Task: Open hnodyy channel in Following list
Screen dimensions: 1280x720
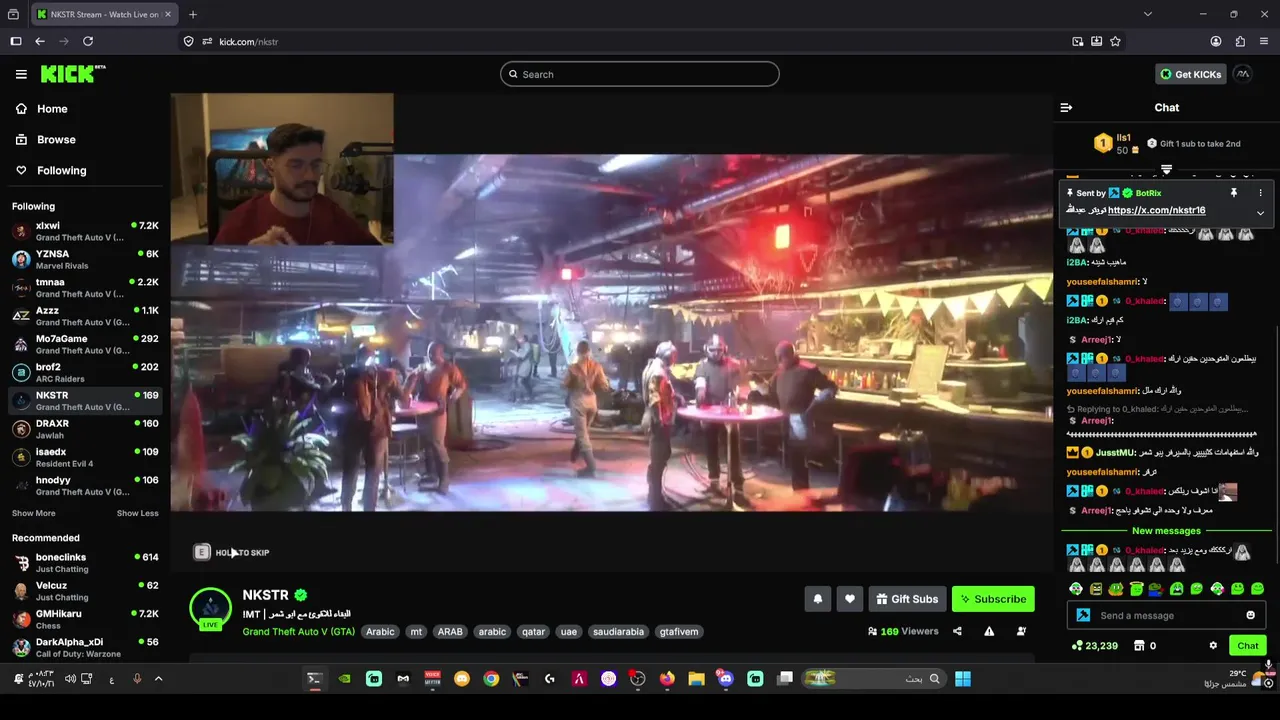Action: click(x=85, y=485)
